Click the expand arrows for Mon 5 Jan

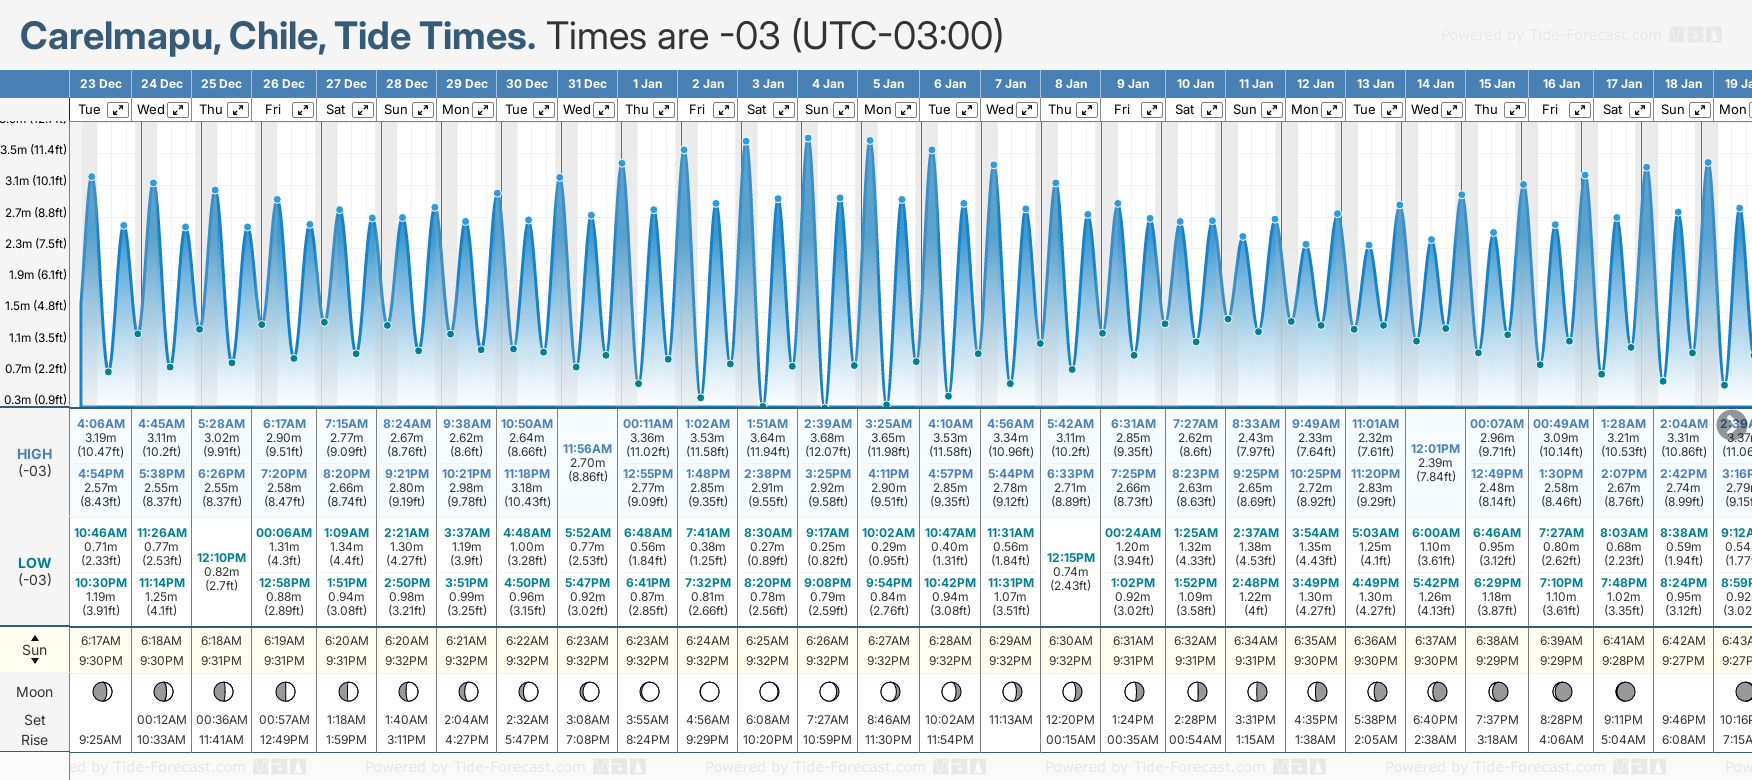(x=906, y=110)
